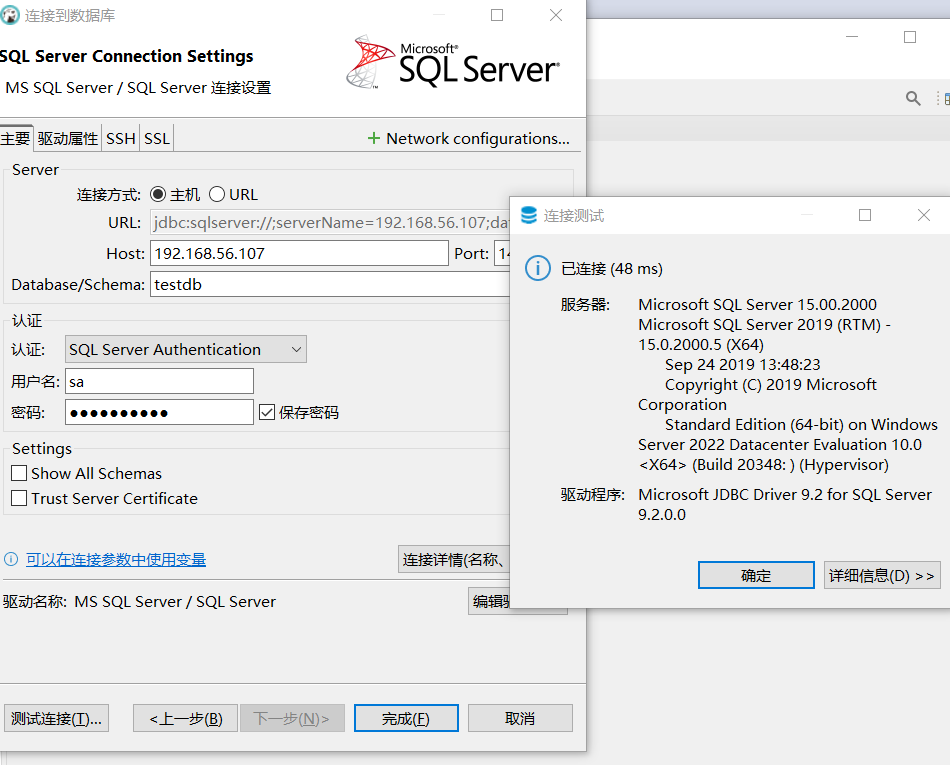Confirm connection test with 确定 button
Screen dimensions: 950x765
pos(756,575)
